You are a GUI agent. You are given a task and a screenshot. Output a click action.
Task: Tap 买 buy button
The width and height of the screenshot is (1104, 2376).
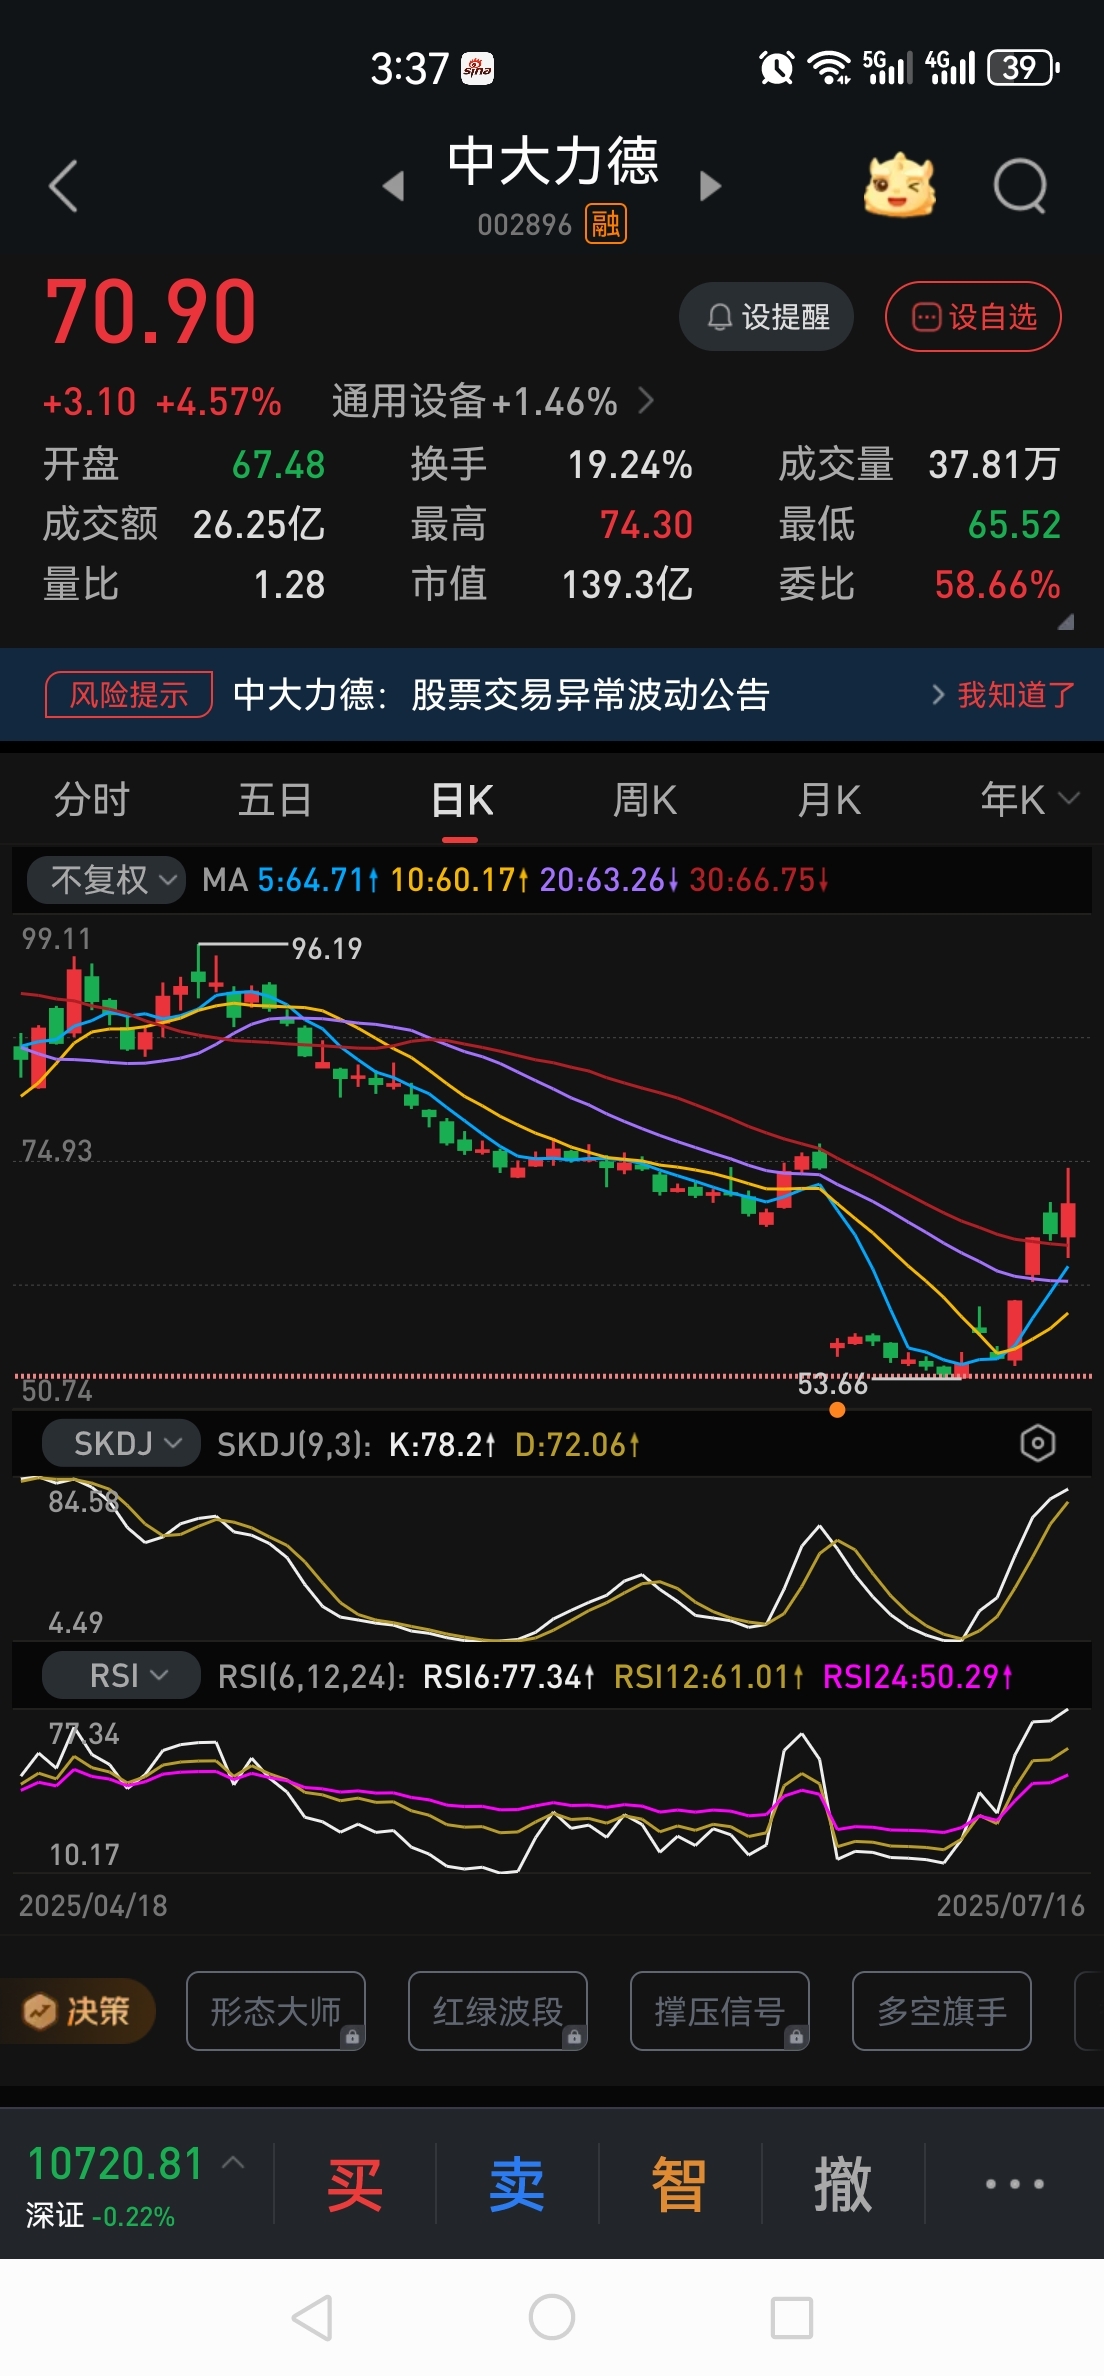355,2184
